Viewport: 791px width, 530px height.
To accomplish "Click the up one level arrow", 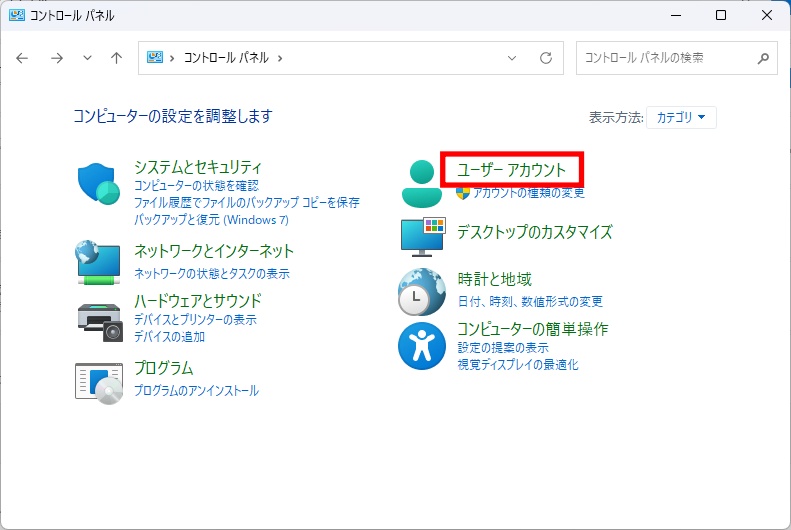I will [116, 58].
